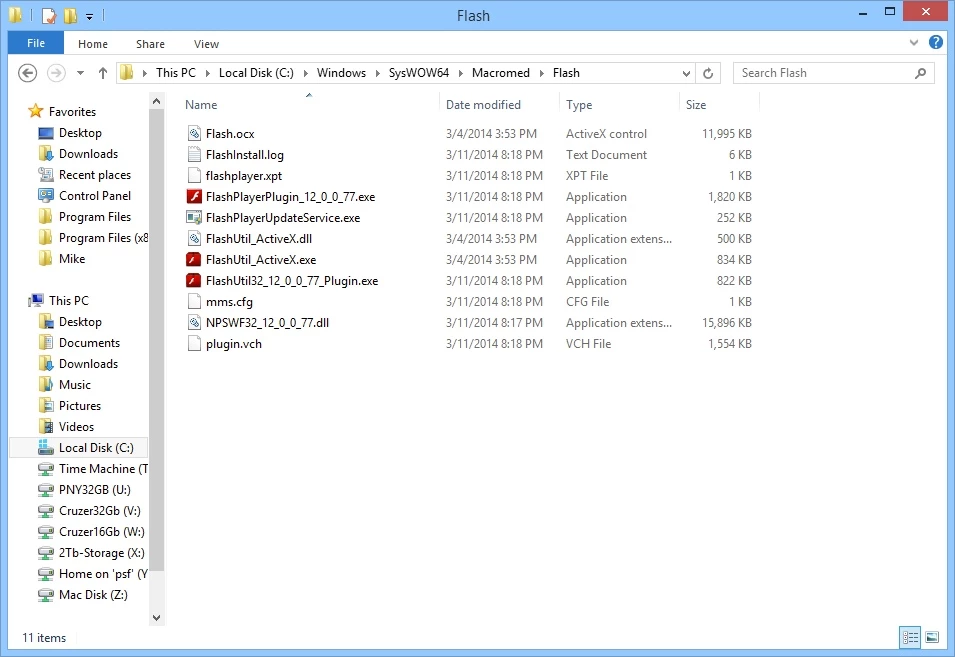Expand the ribbon with chevron

(914, 43)
